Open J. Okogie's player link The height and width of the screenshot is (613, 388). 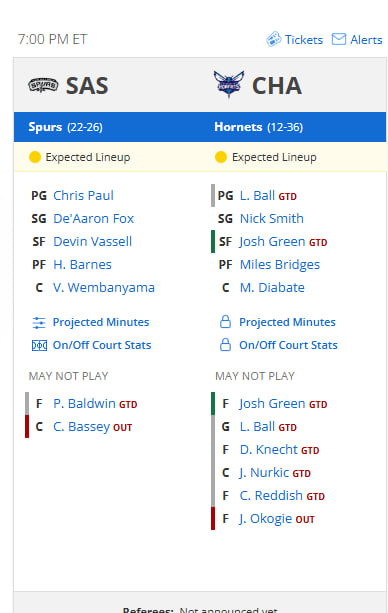pyautogui.click(x=265, y=519)
